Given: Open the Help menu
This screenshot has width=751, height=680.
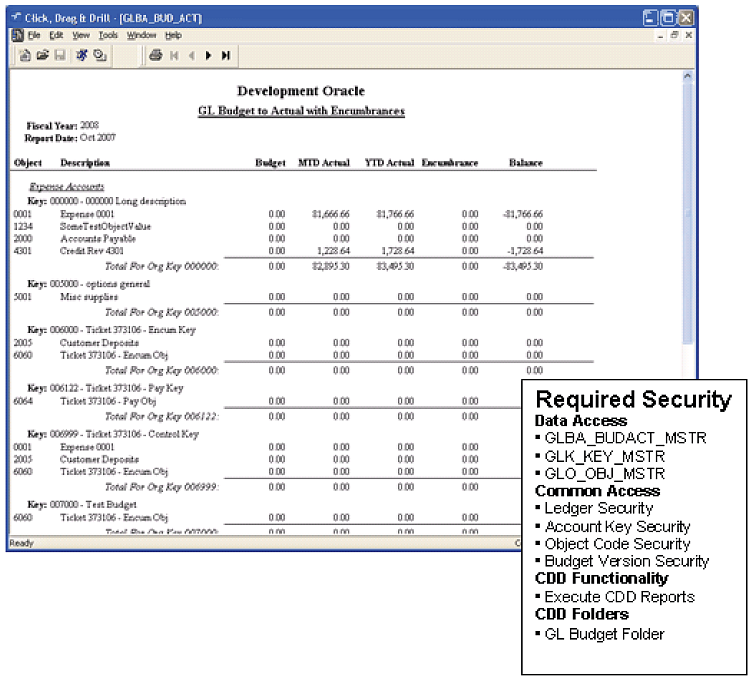Looking at the screenshot, I should point(174,35).
